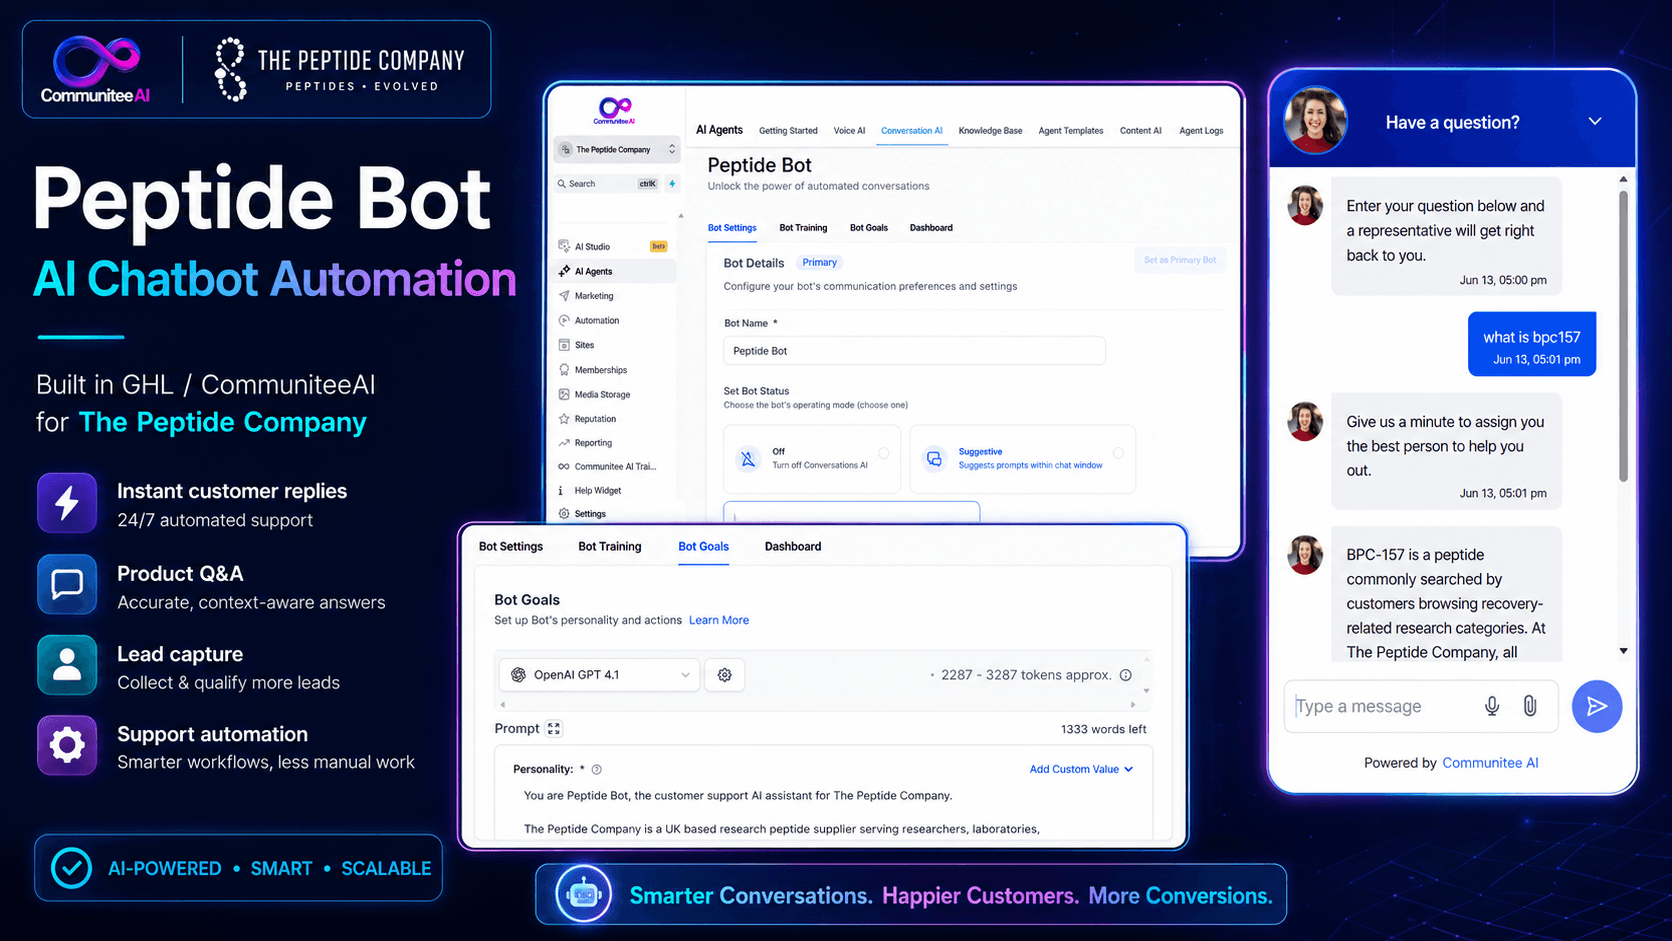Click chat scrollbar up arrow

click(1623, 179)
